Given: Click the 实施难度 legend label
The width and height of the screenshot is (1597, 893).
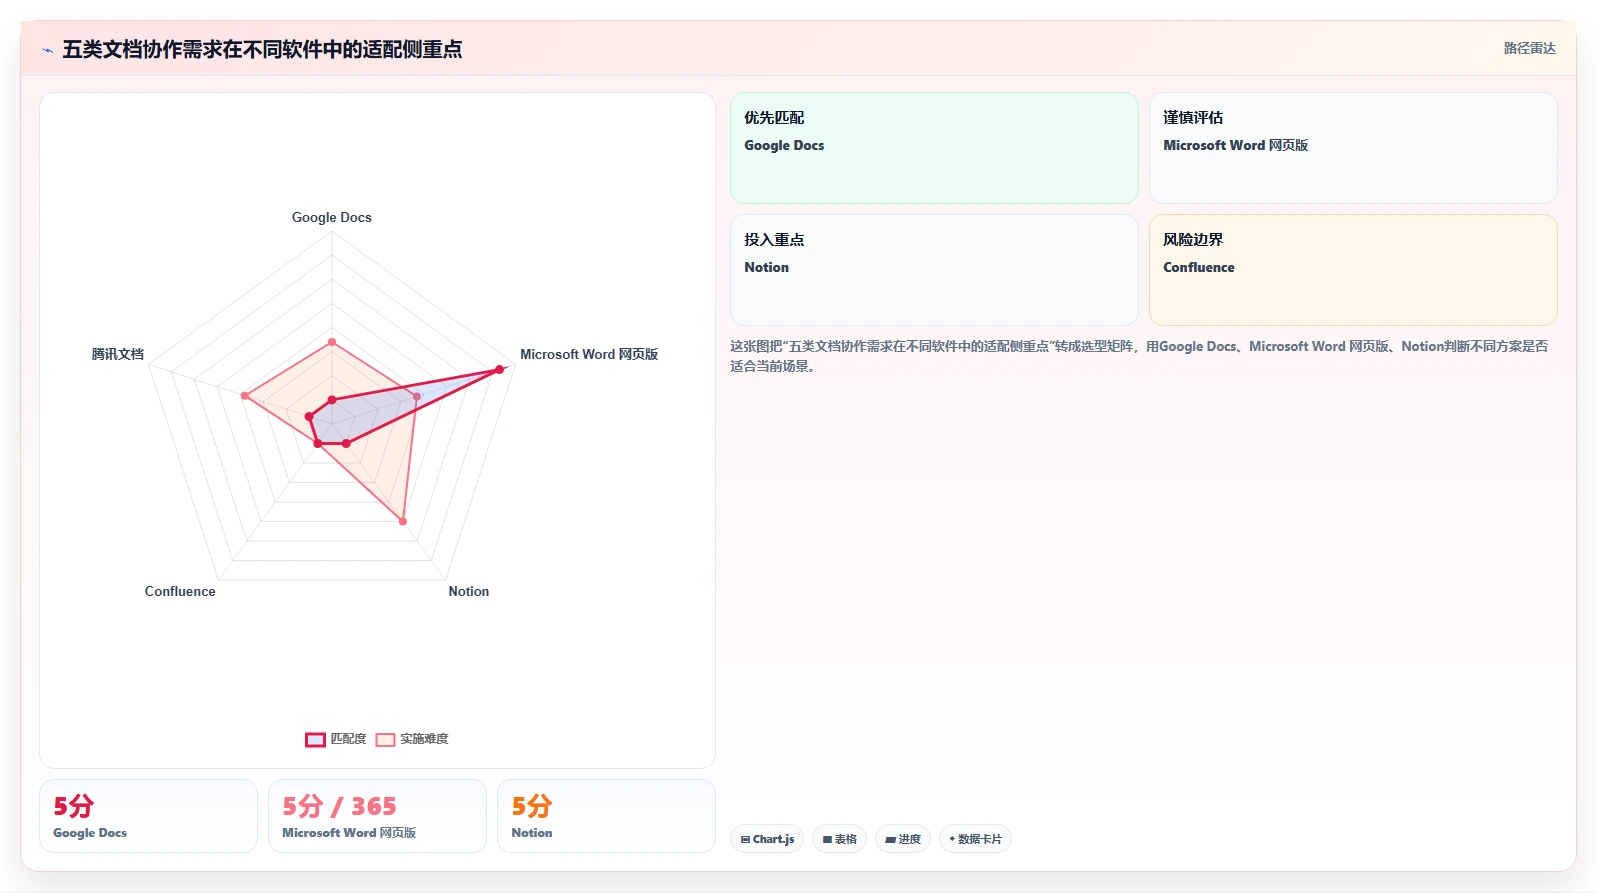Looking at the screenshot, I should click(x=424, y=739).
